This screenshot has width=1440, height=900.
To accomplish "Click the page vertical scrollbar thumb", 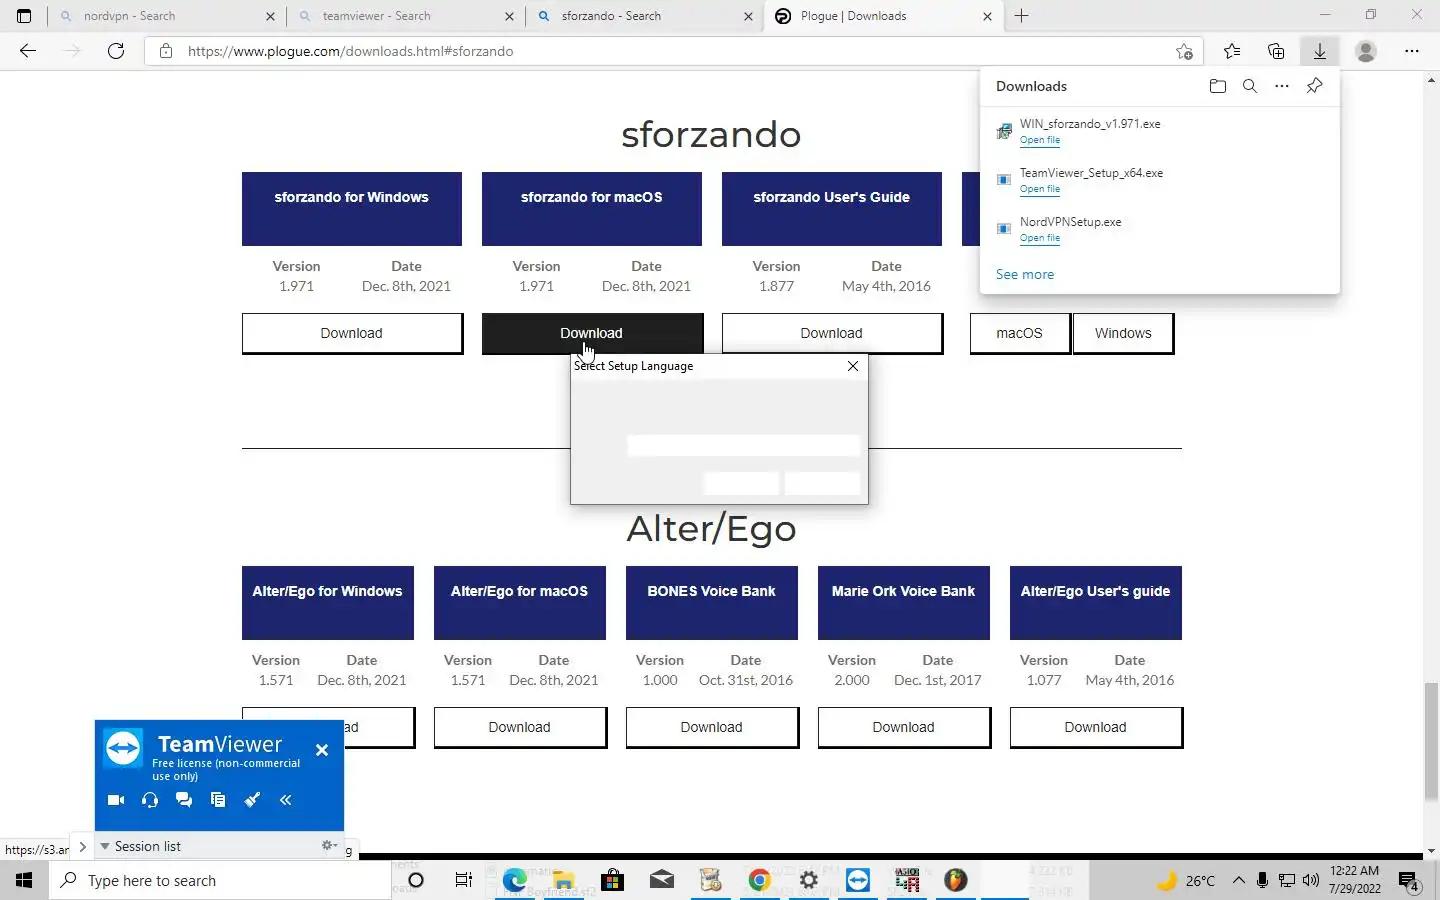I will 1431,740.
